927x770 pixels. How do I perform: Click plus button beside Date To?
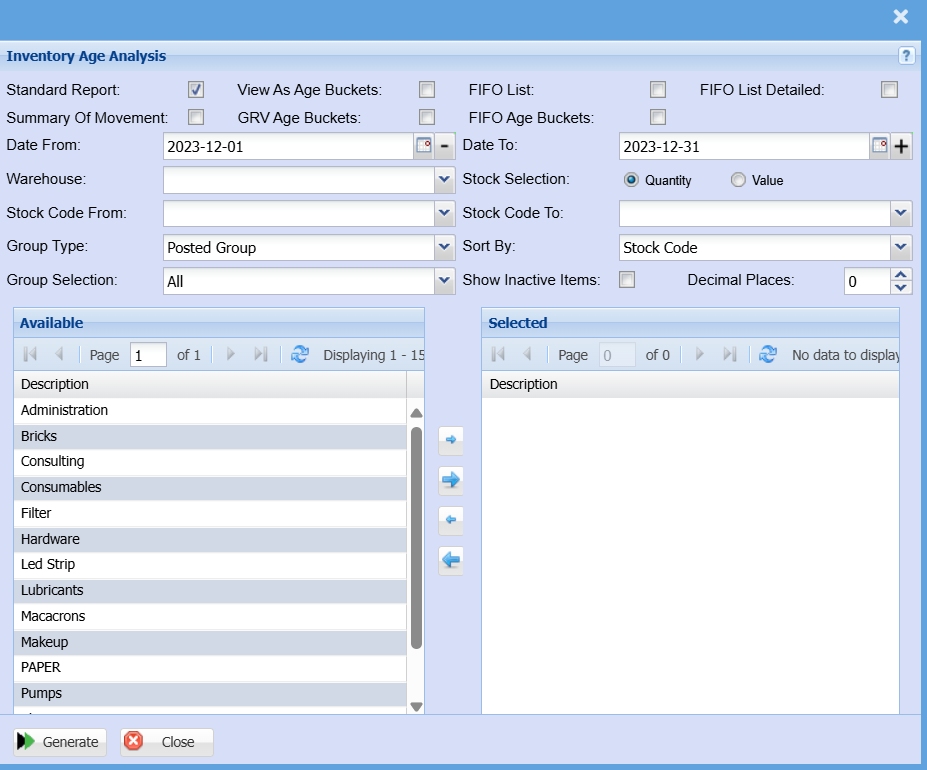click(x=901, y=147)
